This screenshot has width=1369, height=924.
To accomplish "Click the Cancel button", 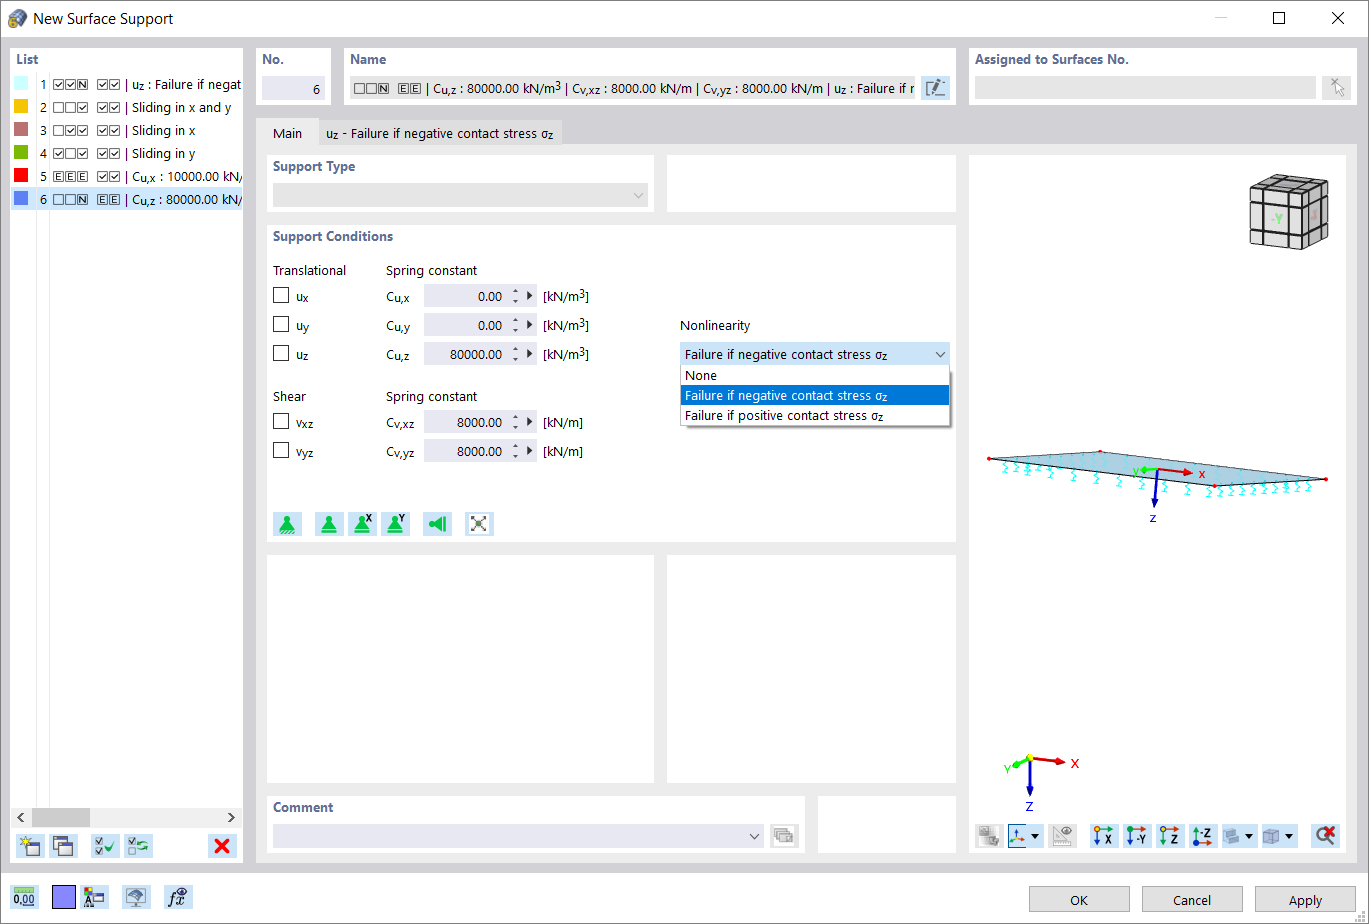I will [x=1192, y=899].
